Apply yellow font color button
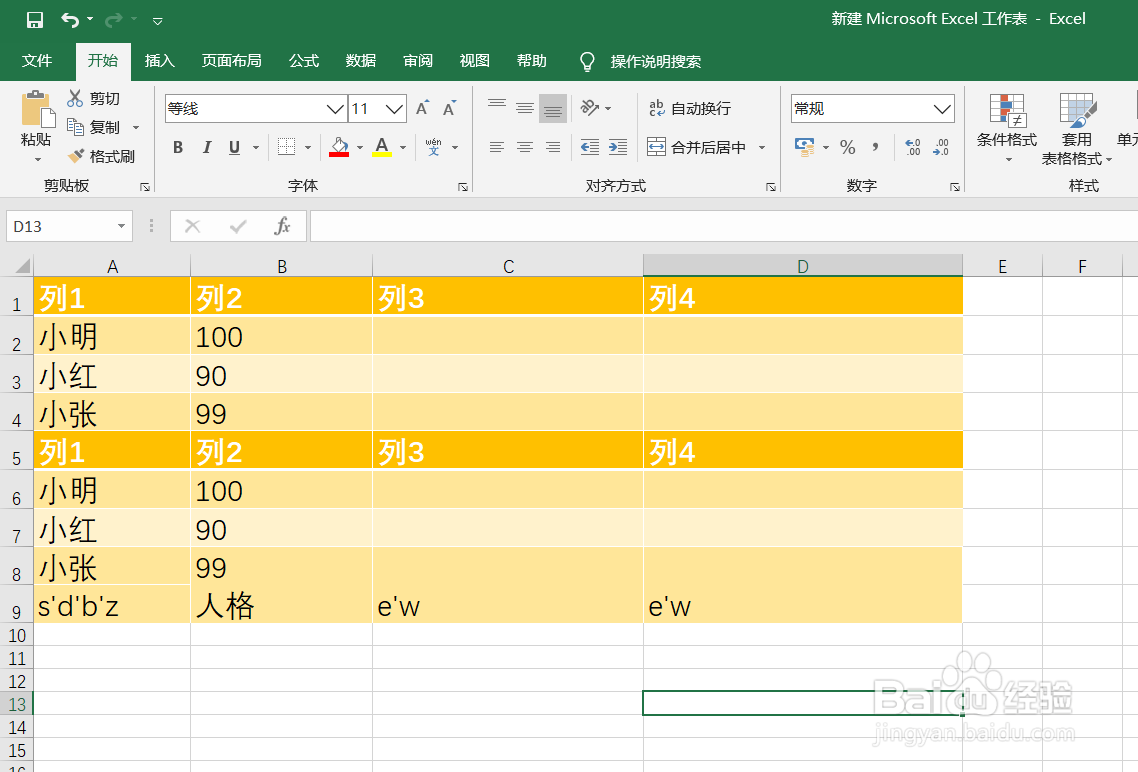This screenshot has width=1138, height=772. pos(382,147)
